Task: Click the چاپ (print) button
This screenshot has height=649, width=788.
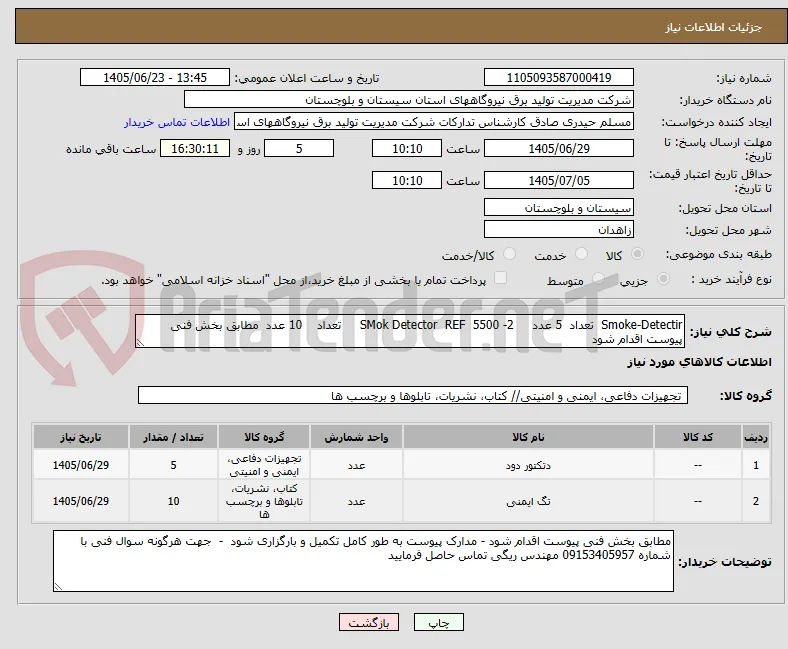Action: point(438,622)
